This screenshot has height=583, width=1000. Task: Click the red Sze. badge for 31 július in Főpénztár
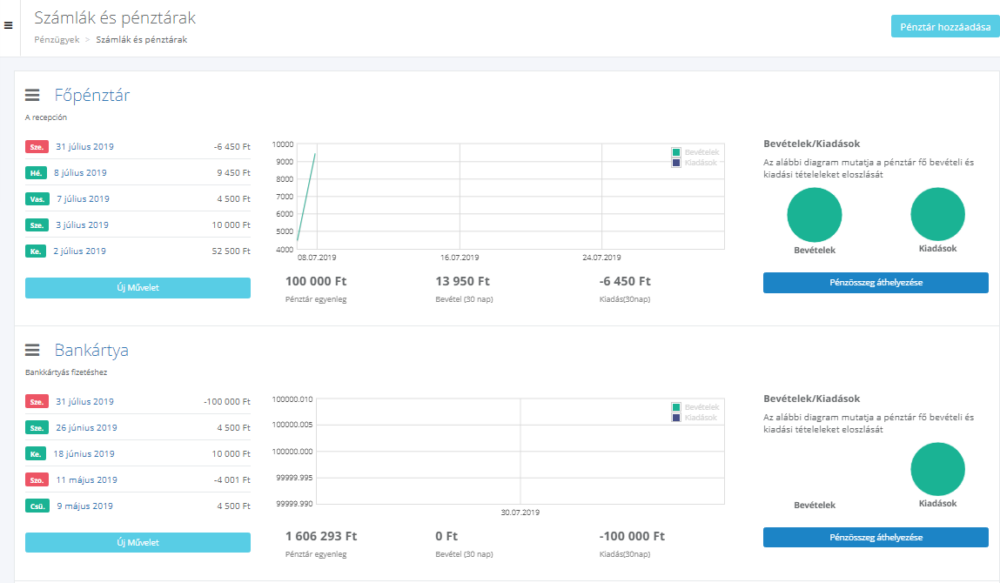tap(36, 146)
